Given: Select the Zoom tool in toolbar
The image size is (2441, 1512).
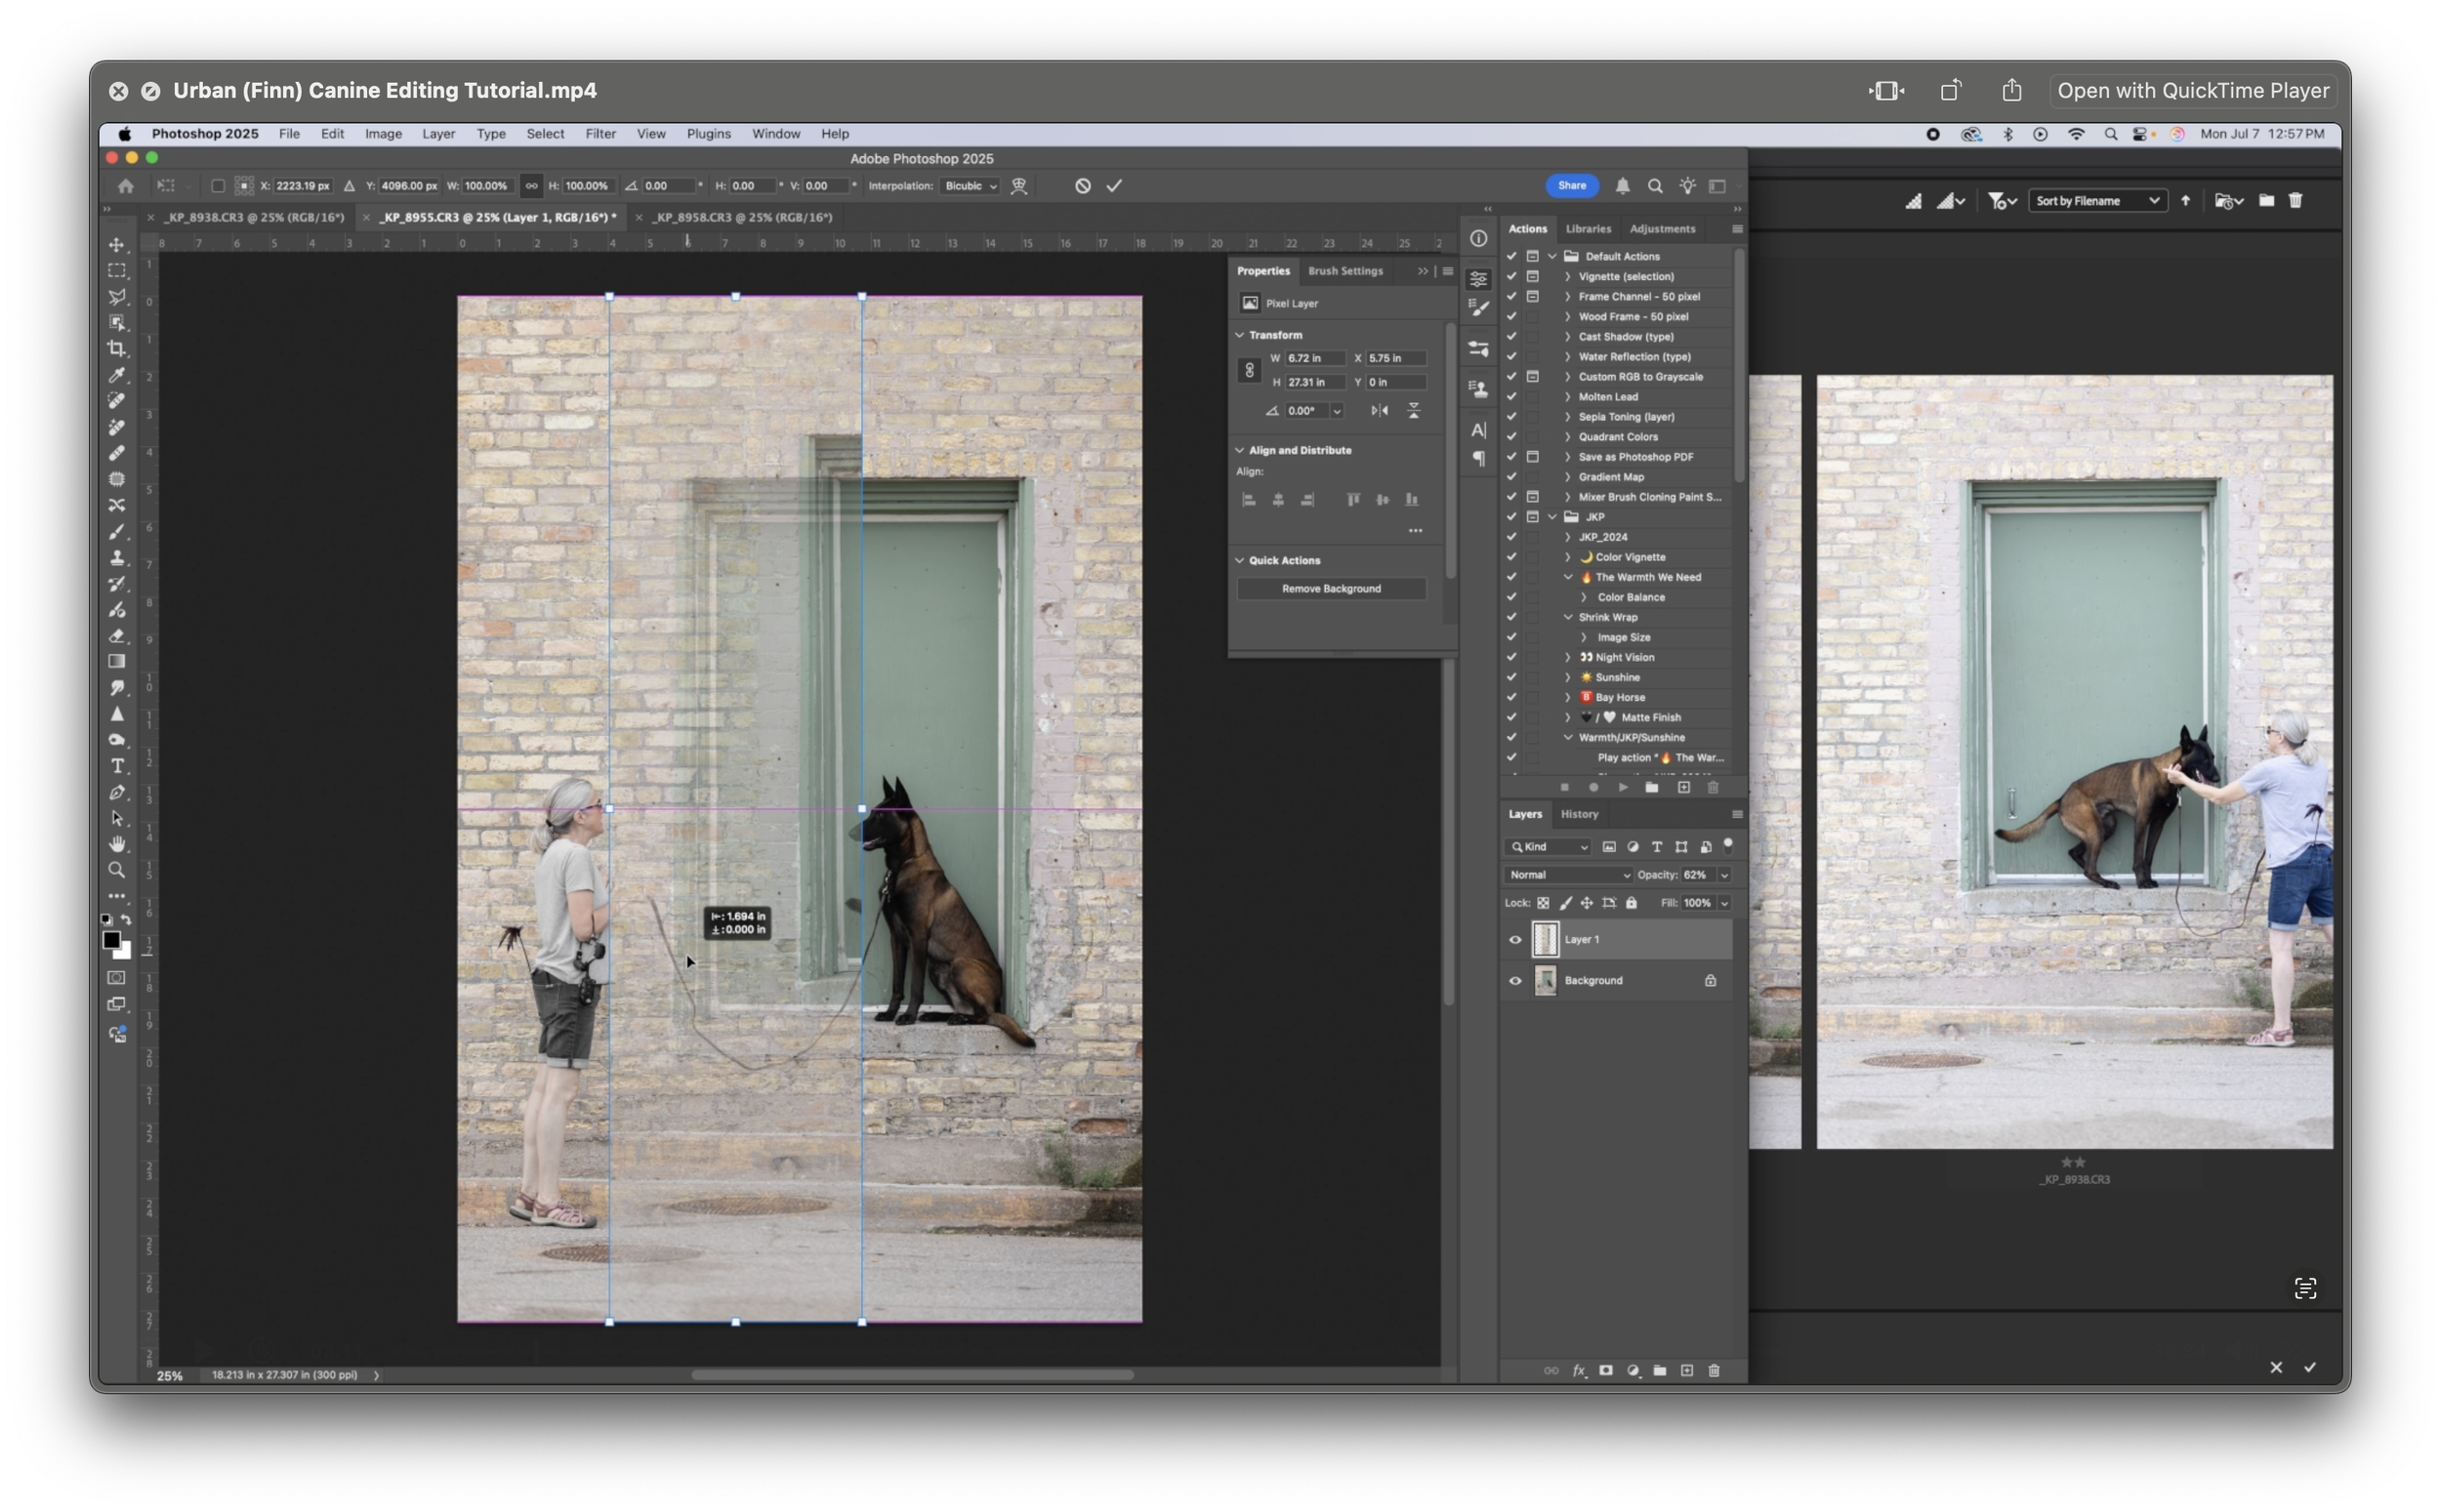Looking at the screenshot, I should [117, 870].
